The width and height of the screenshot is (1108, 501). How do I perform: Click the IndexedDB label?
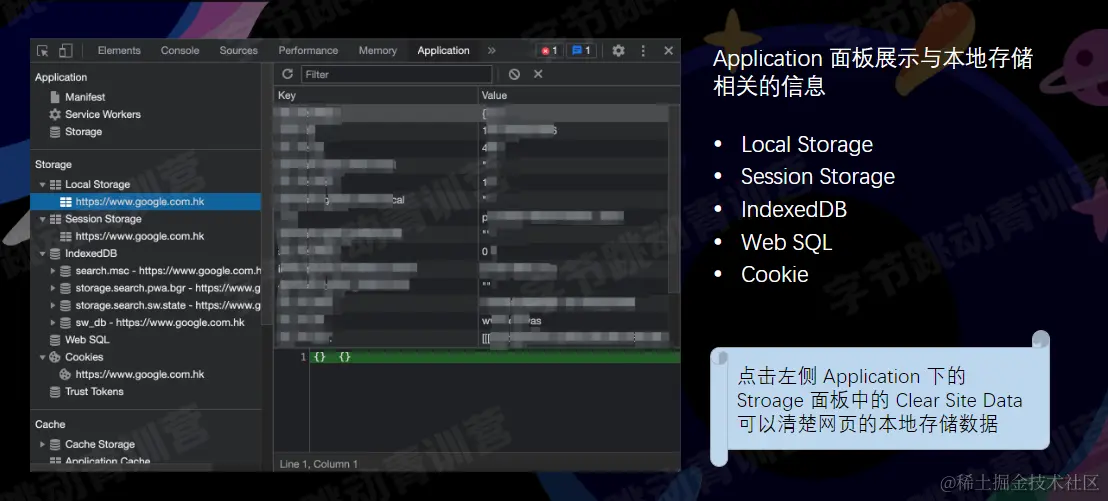pos(91,254)
